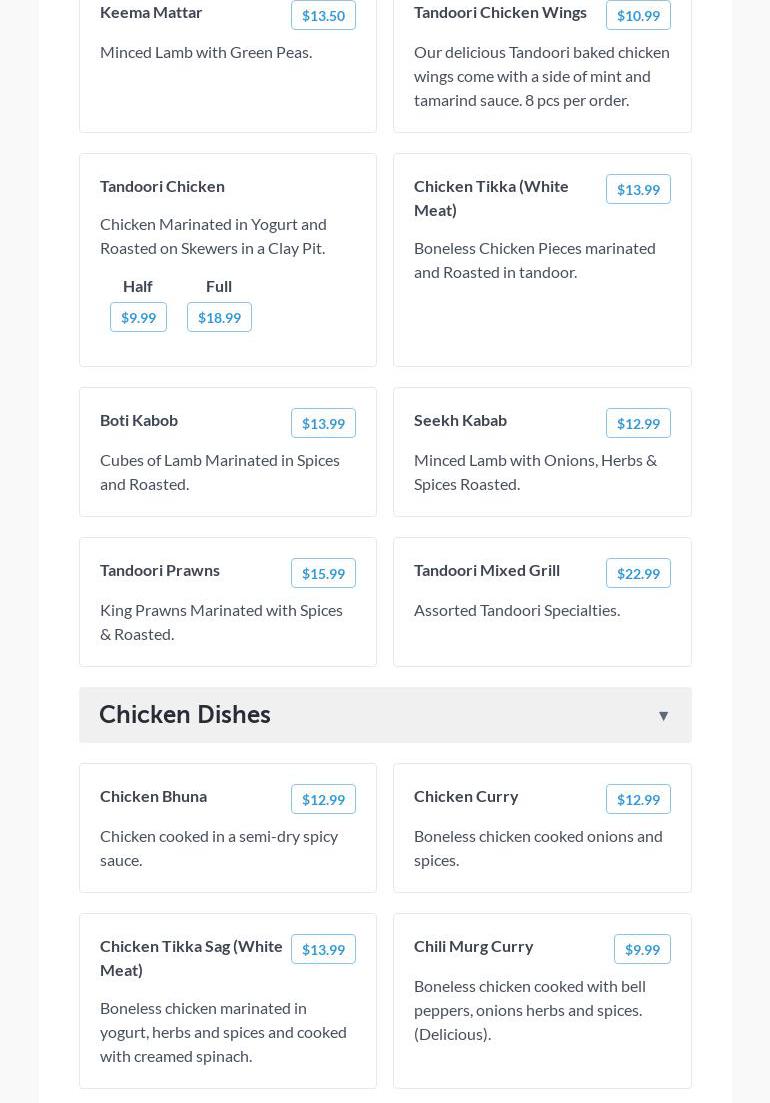Viewport: 770px width, 1103px height.
Task: Select Tandoori Mixed Grill $22.99 price
Action: 638,573
